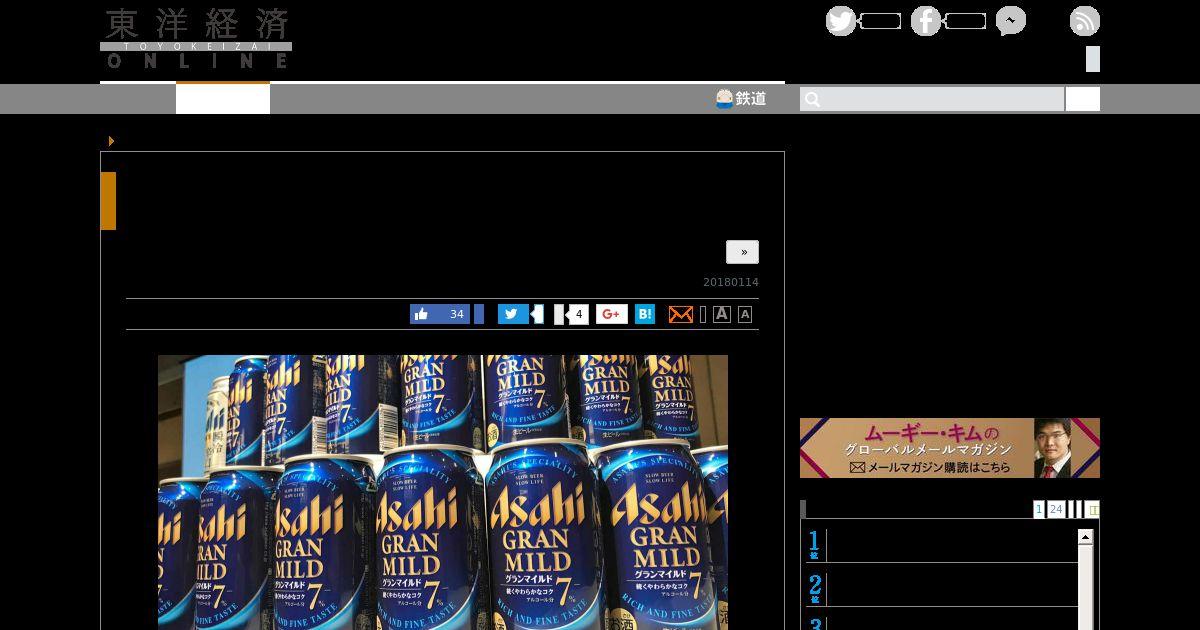1200x630 pixels.
Task: Go to next page with » button
Action: [742, 252]
